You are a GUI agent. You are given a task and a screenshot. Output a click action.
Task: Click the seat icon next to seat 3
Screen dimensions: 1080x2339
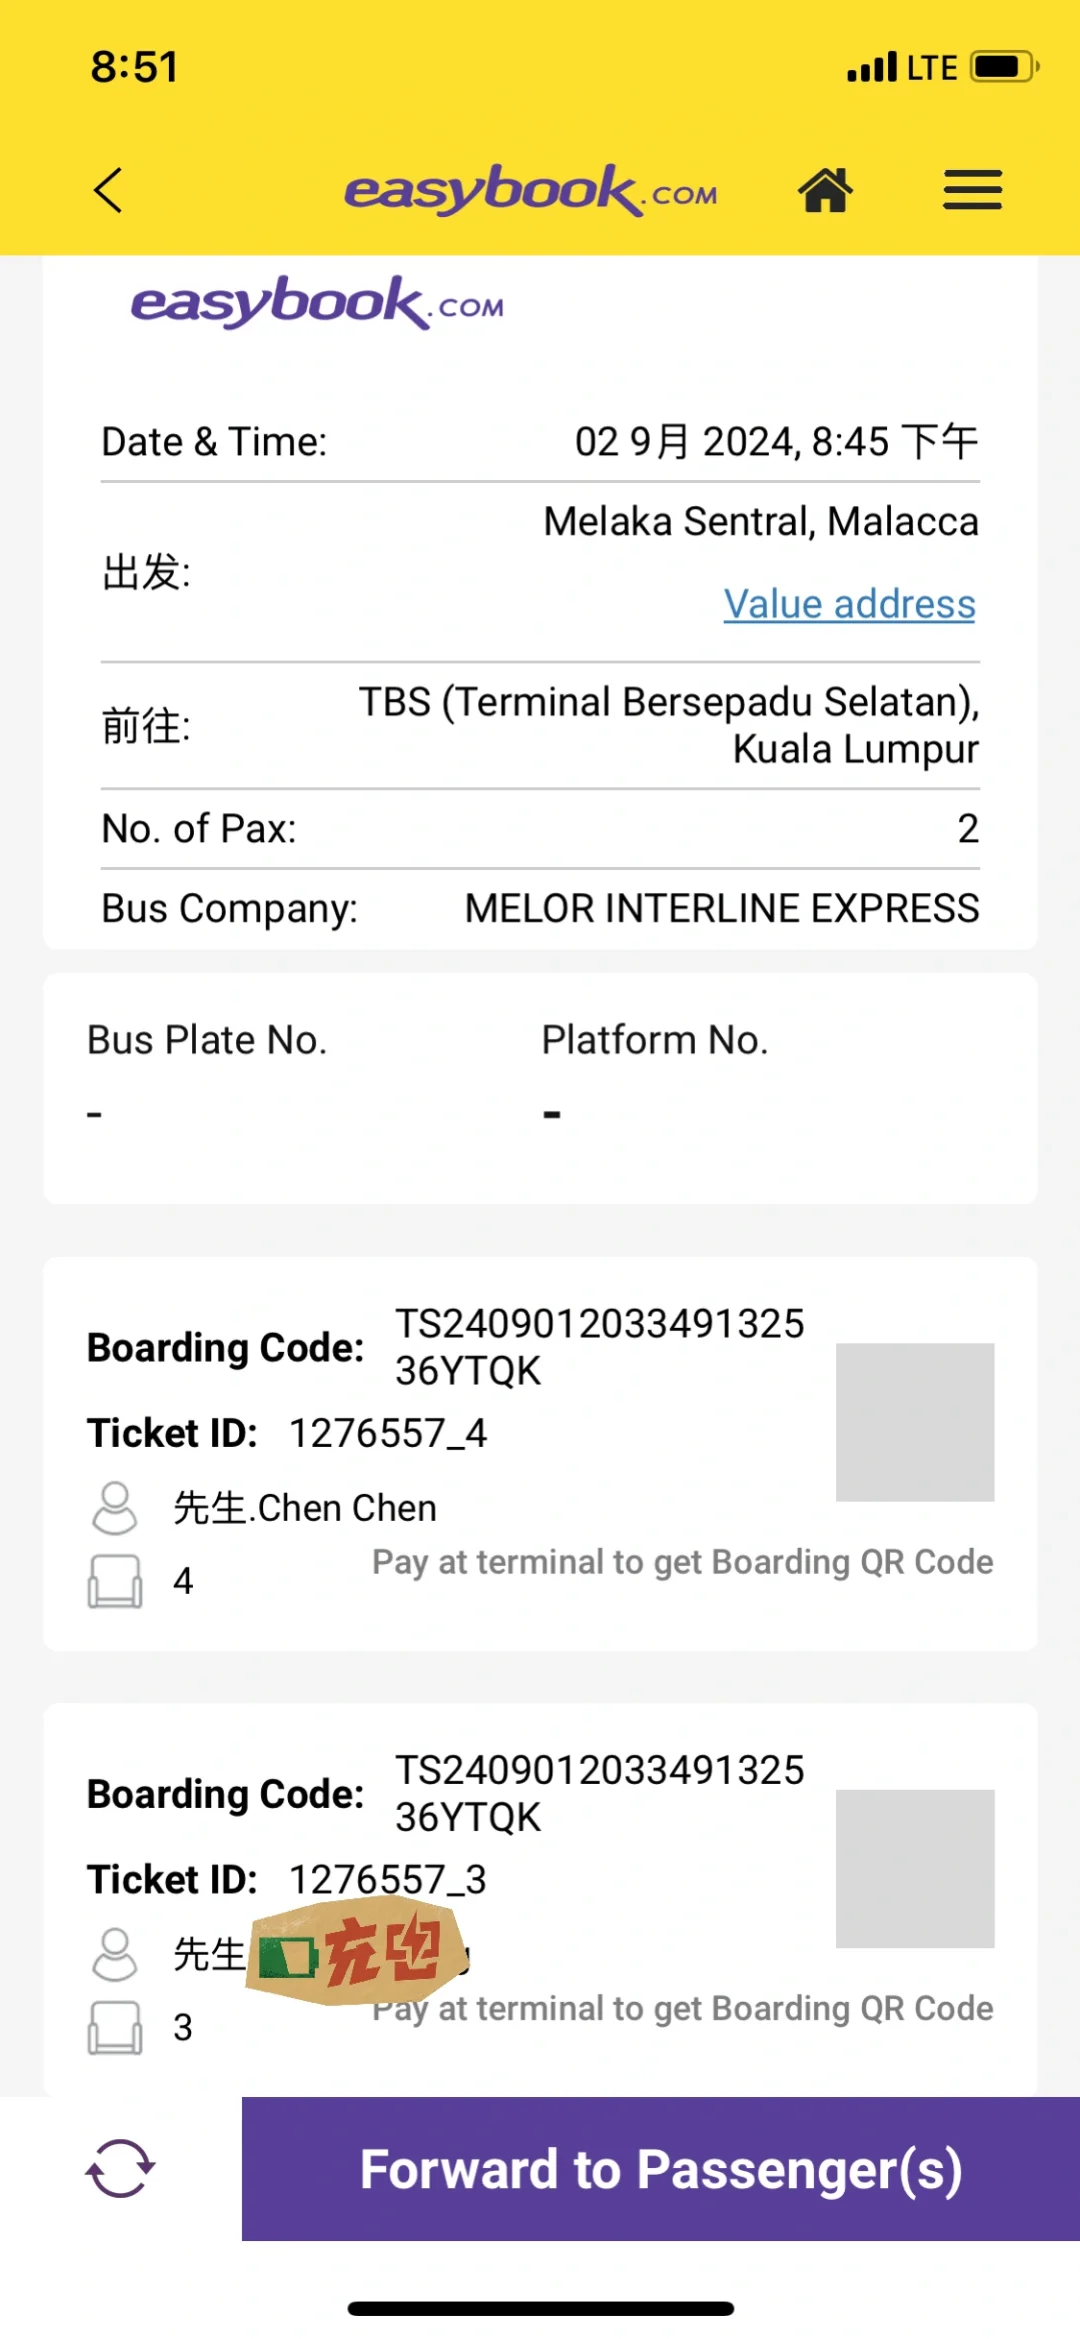115,2027
